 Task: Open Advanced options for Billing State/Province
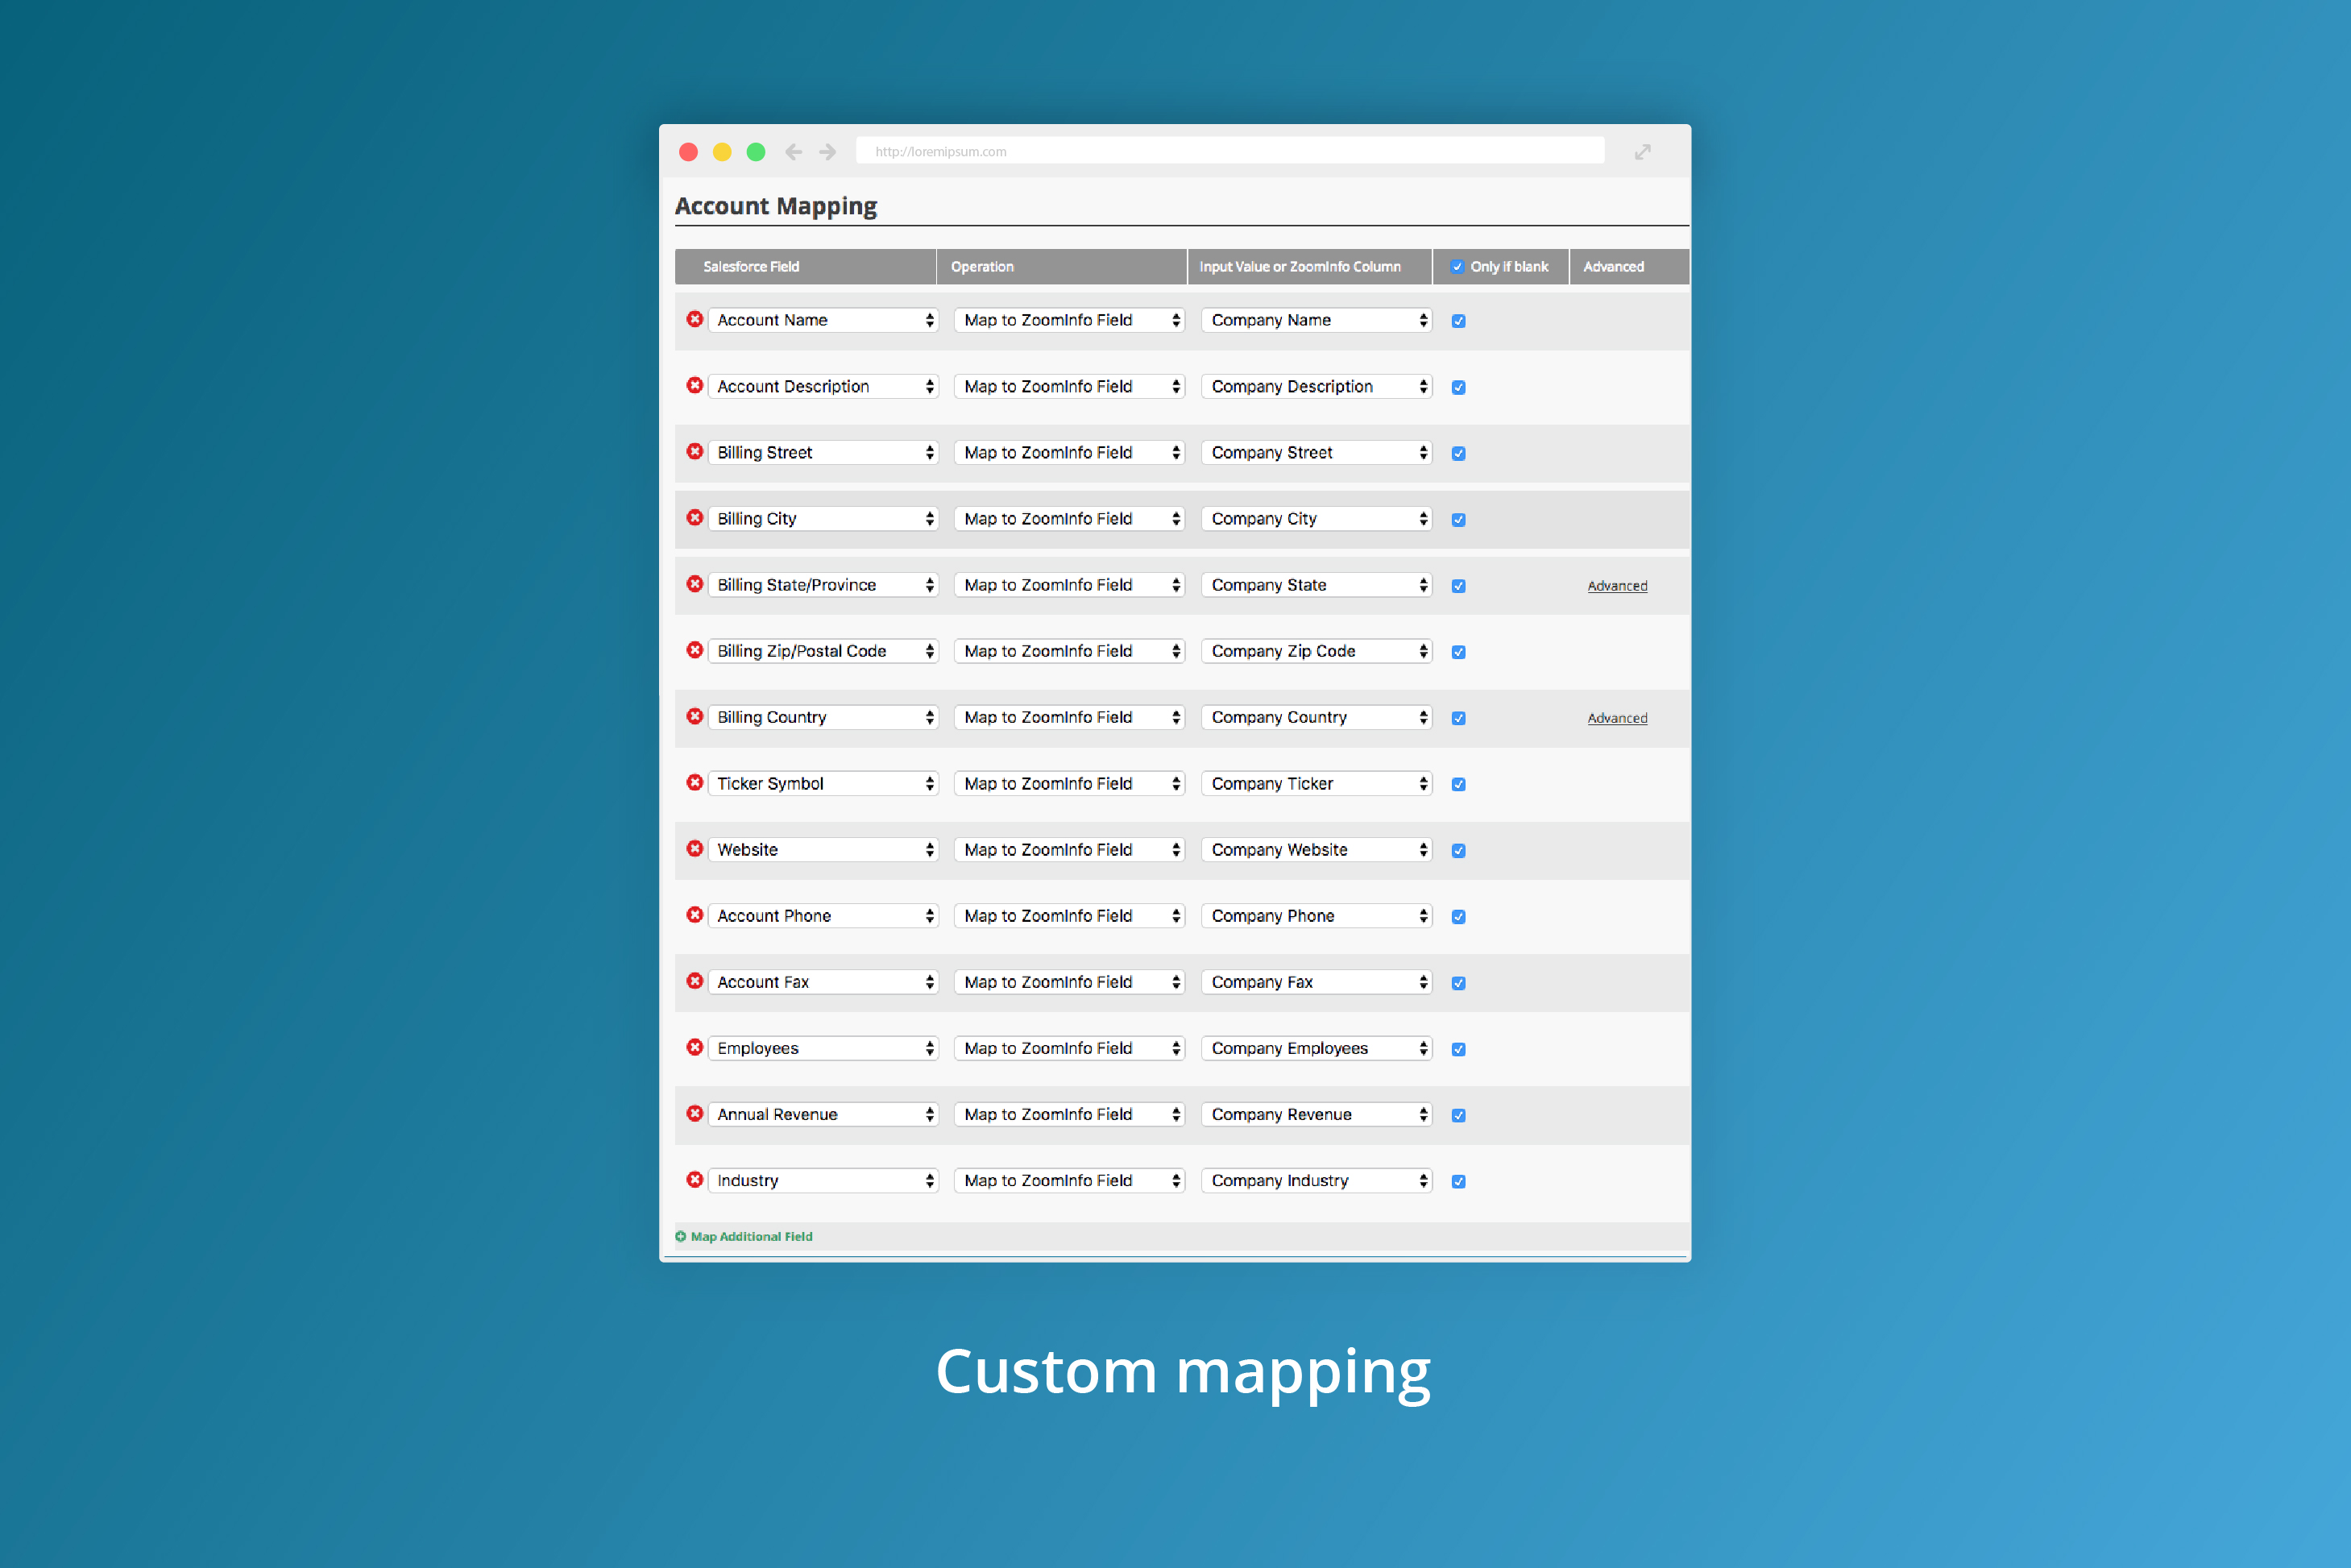click(1616, 585)
